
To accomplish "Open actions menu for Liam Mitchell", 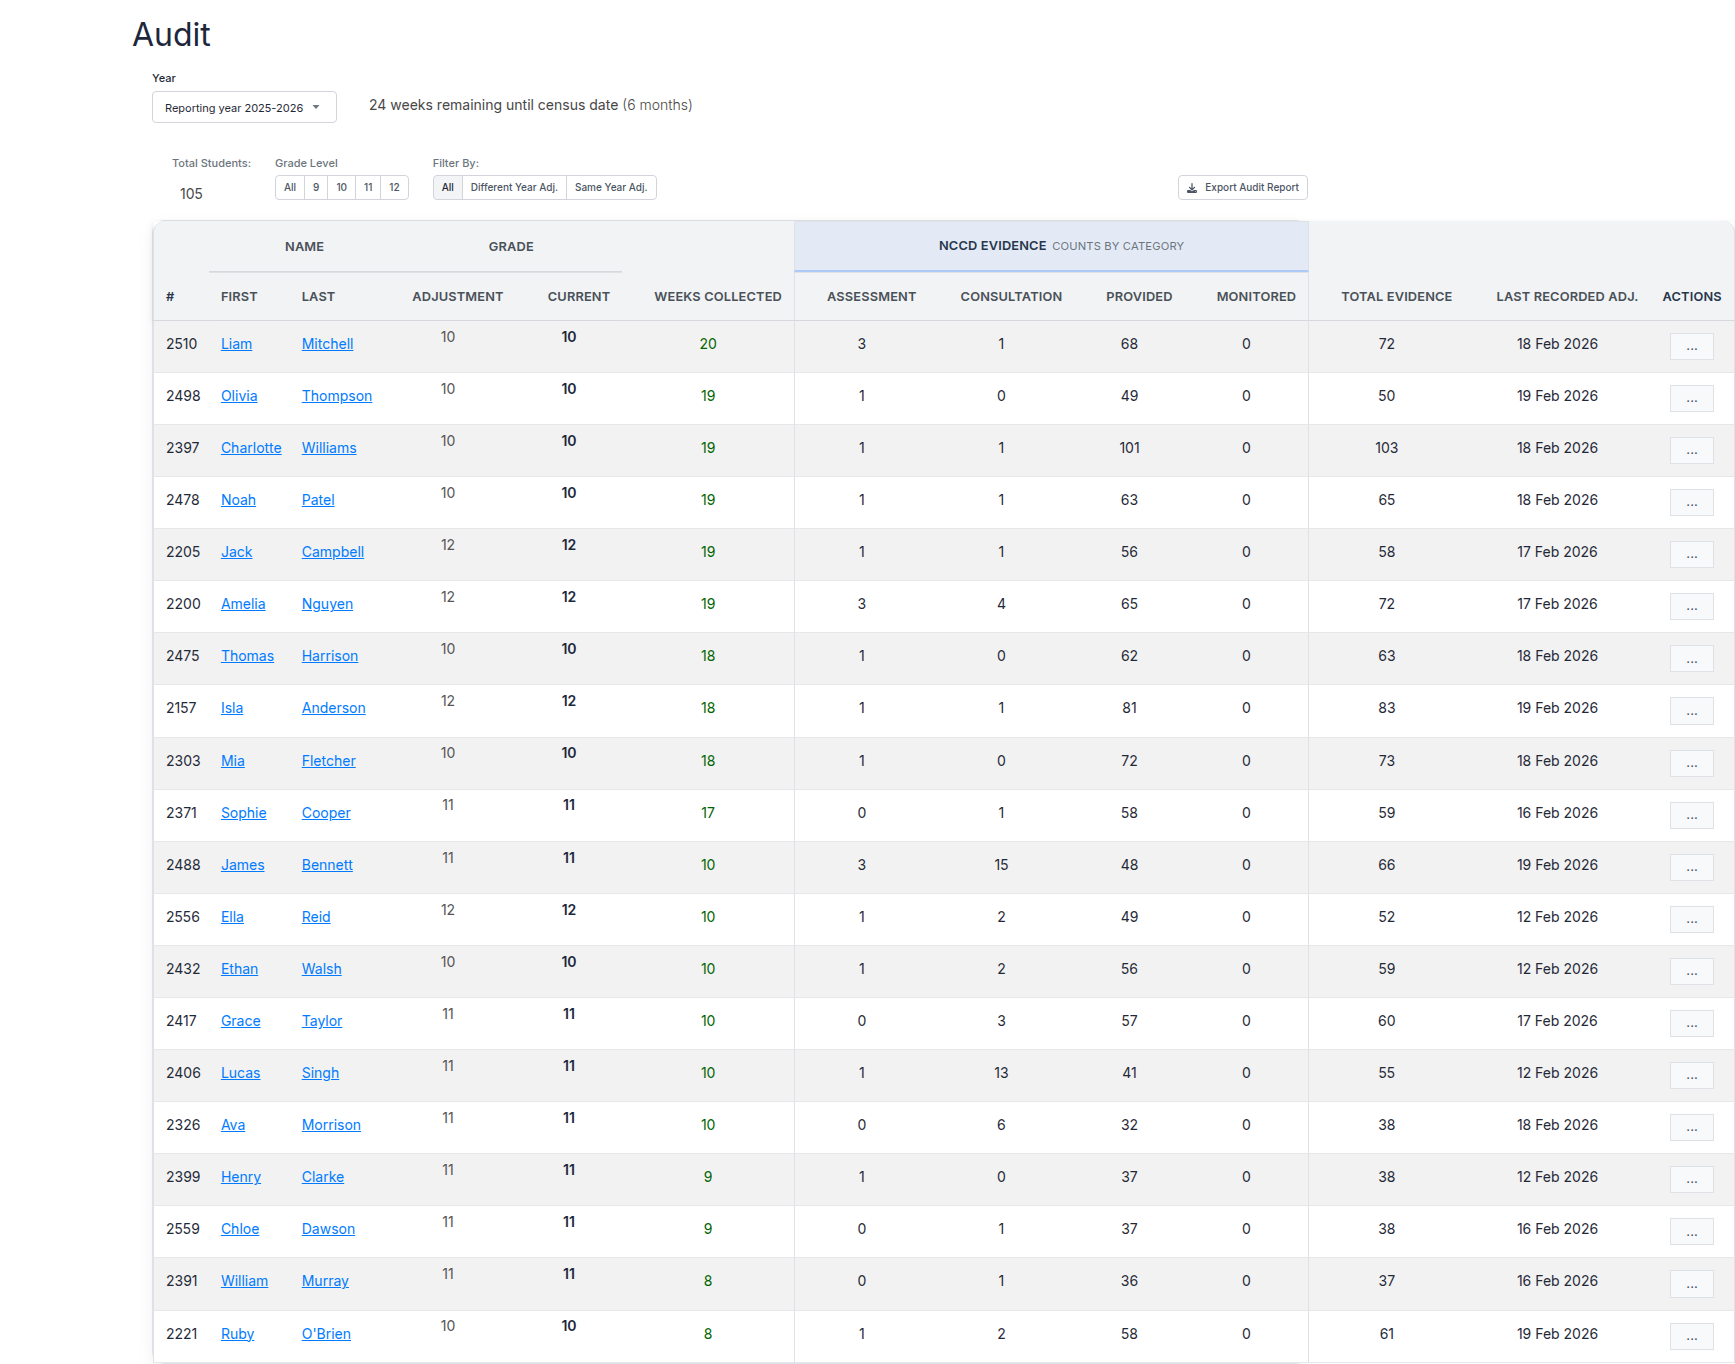I will [x=1691, y=347].
